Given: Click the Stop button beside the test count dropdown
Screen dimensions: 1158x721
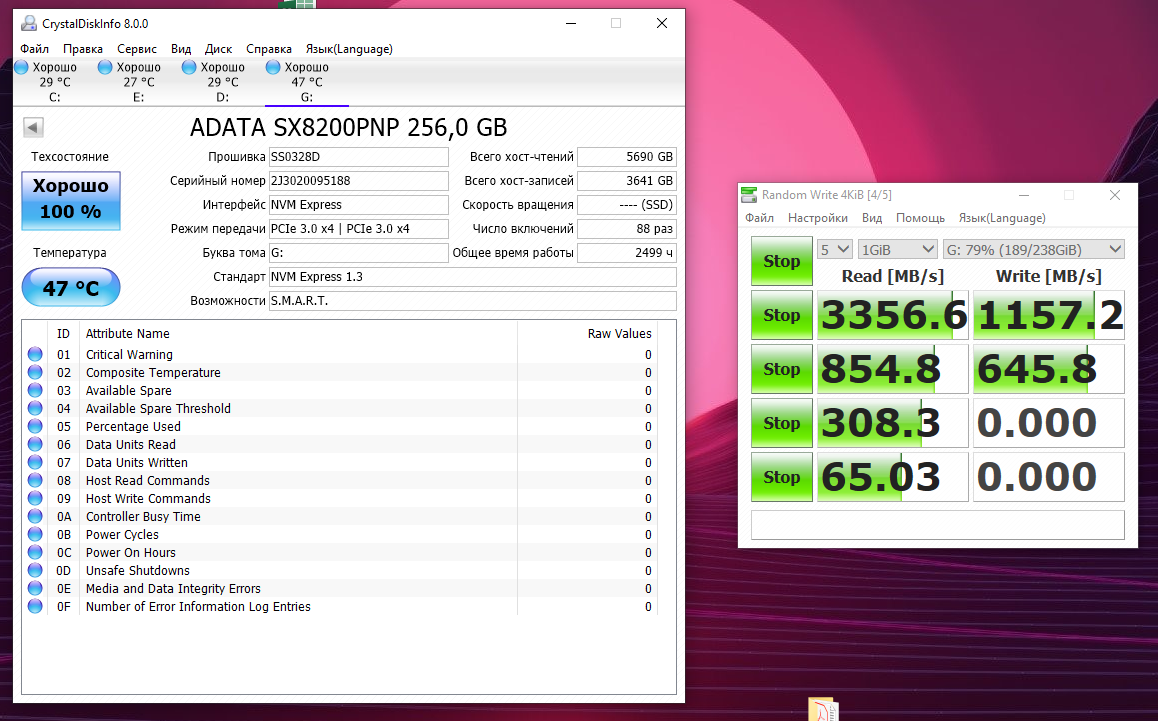Looking at the screenshot, I should pyautogui.click(x=781, y=261).
